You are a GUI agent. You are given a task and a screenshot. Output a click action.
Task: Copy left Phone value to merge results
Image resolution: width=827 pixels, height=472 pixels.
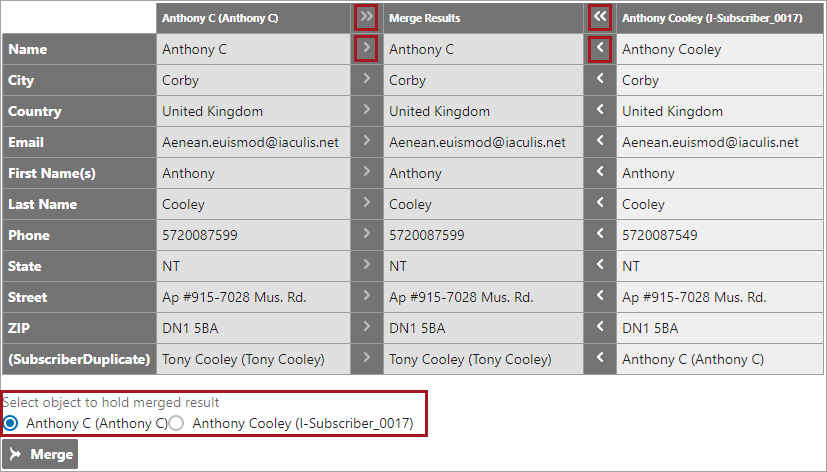click(366, 234)
